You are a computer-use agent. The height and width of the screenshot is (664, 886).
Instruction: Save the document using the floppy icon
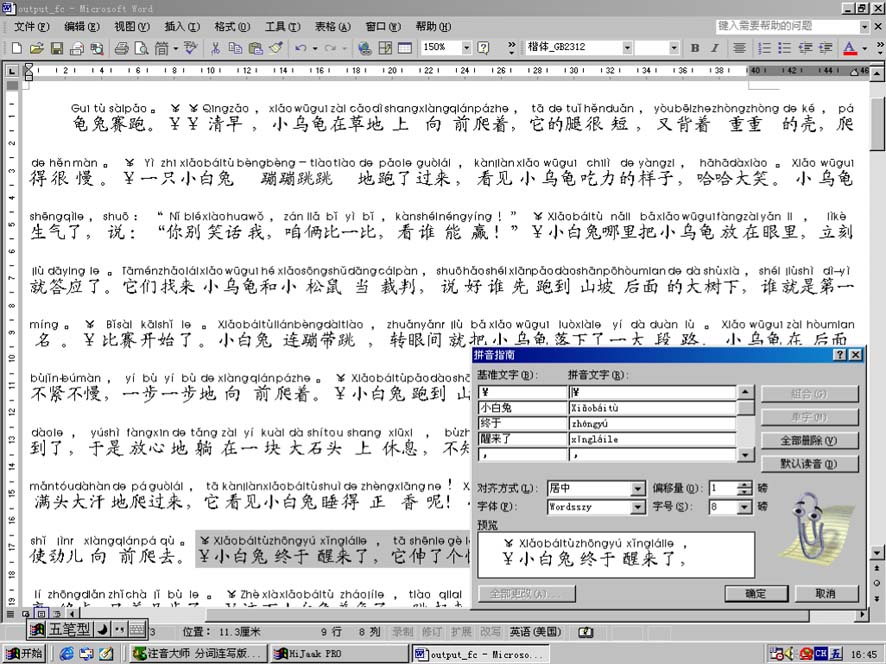click(57, 48)
